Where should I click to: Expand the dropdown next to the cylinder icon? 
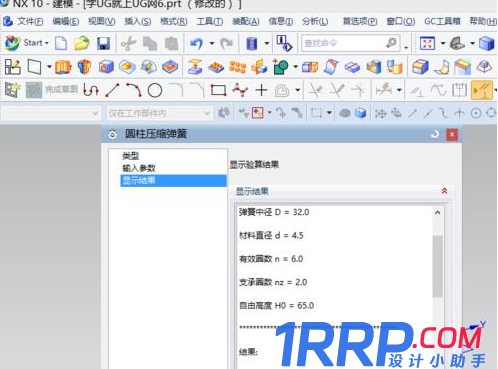point(267,43)
